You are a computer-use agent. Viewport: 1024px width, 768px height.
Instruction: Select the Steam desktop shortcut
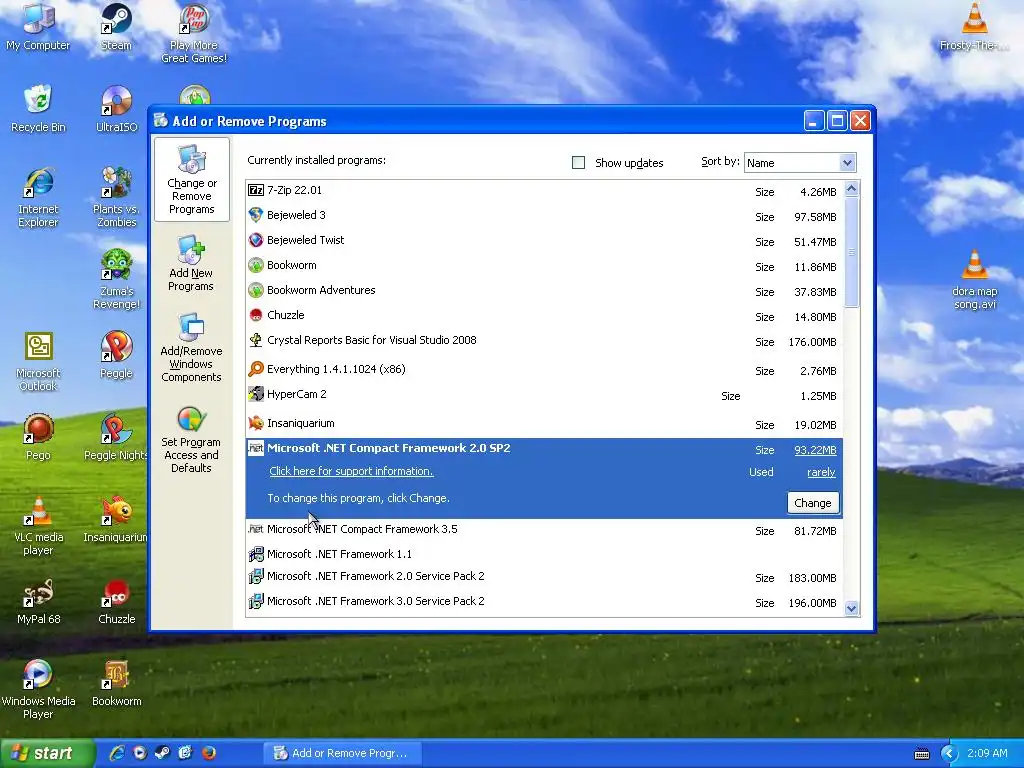coord(116,27)
